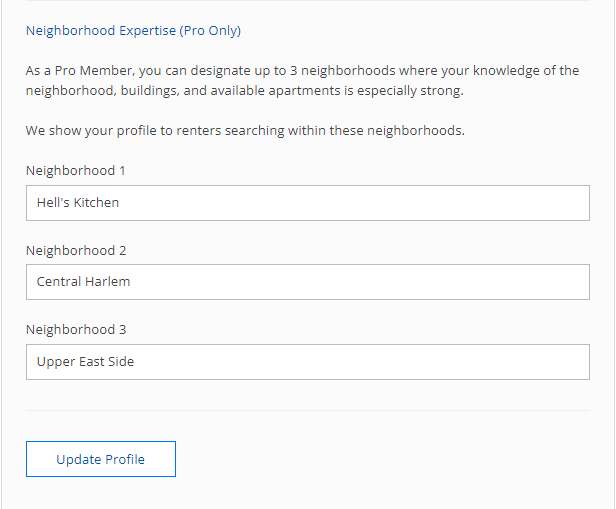
Task: Select the Central Harlem input field
Action: coord(308,282)
